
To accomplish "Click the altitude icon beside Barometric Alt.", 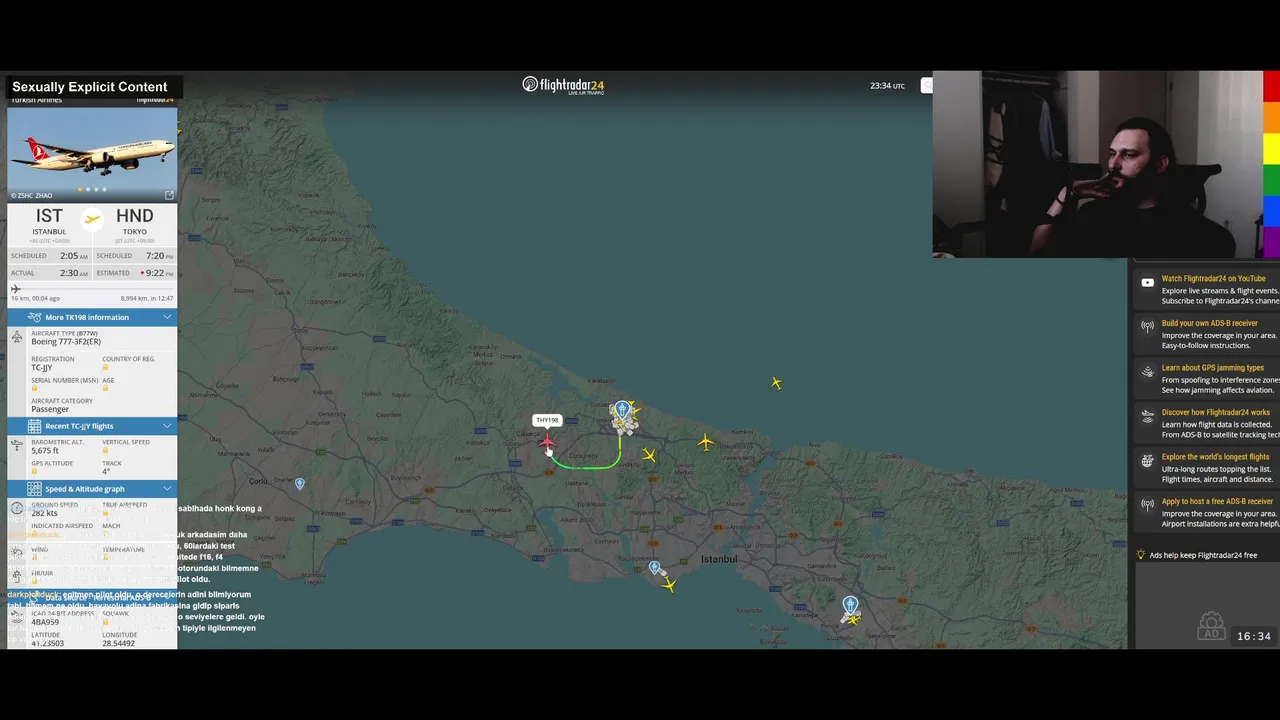I will pyautogui.click(x=17, y=446).
